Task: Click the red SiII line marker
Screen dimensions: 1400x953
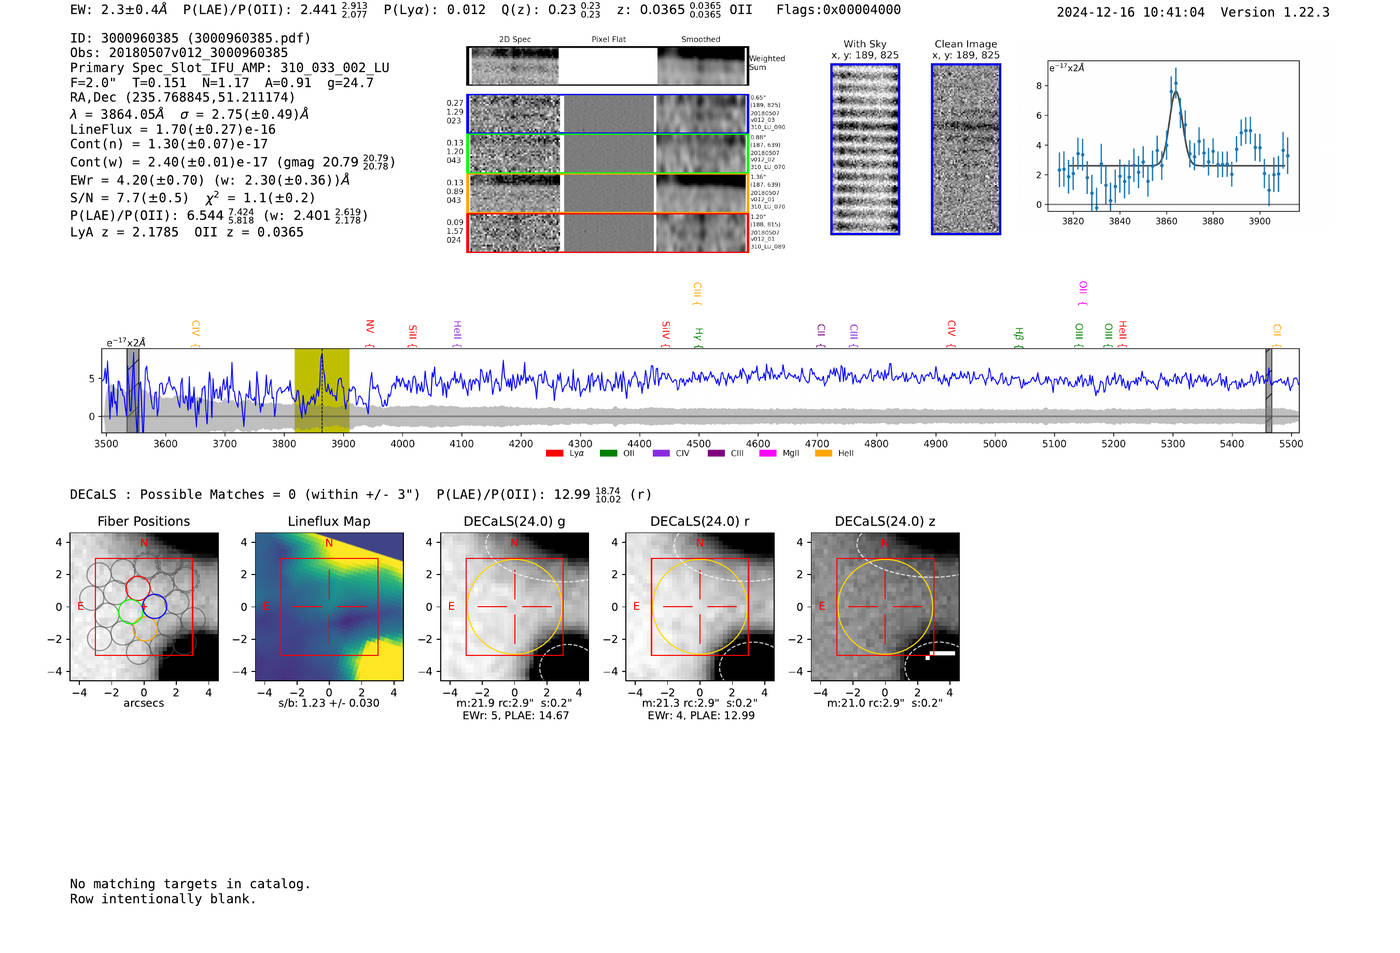Action: [412, 335]
